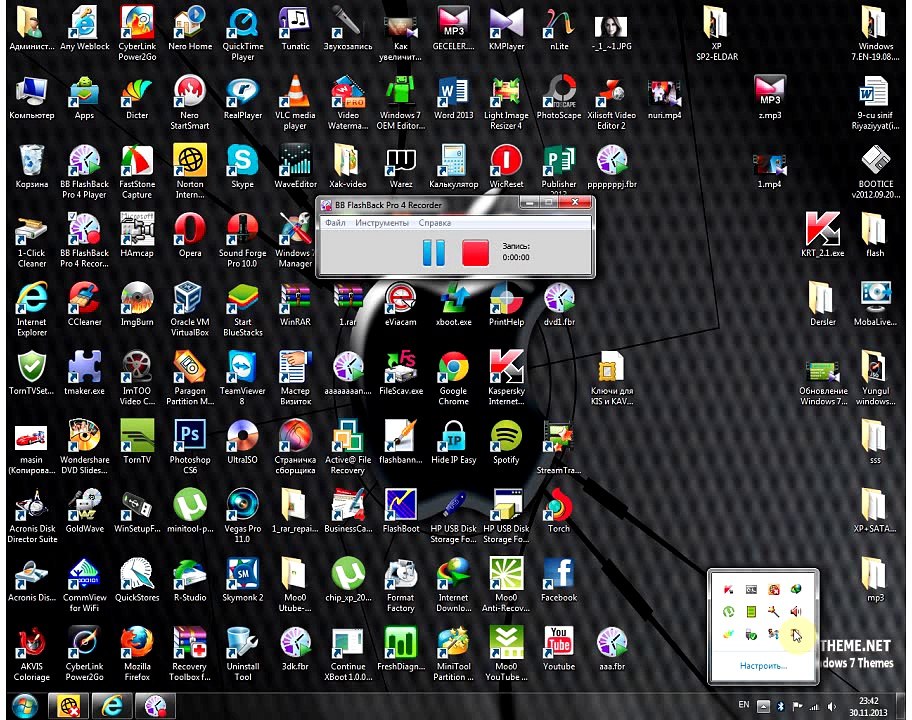The height and width of the screenshot is (720, 912).
Task: Select the RealPlayer desktop icon
Action: tap(243, 98)
